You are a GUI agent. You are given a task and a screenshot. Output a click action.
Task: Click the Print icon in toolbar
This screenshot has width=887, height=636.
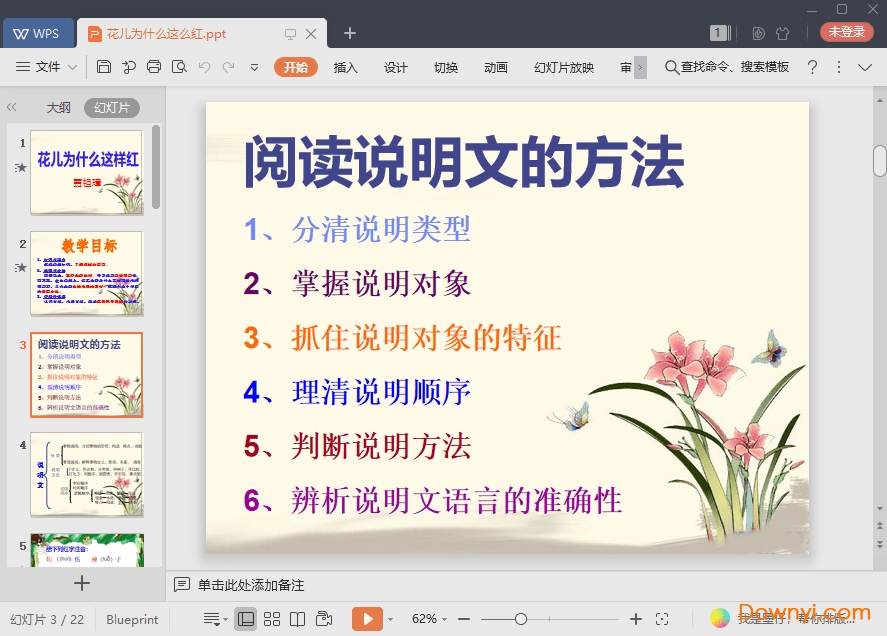pos(154,67)
